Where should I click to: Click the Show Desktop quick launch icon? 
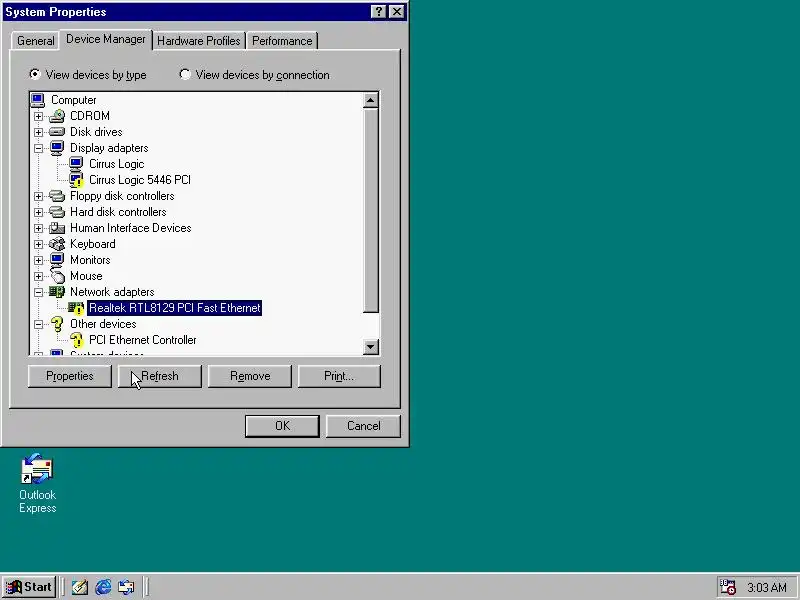tap(80, 587)
